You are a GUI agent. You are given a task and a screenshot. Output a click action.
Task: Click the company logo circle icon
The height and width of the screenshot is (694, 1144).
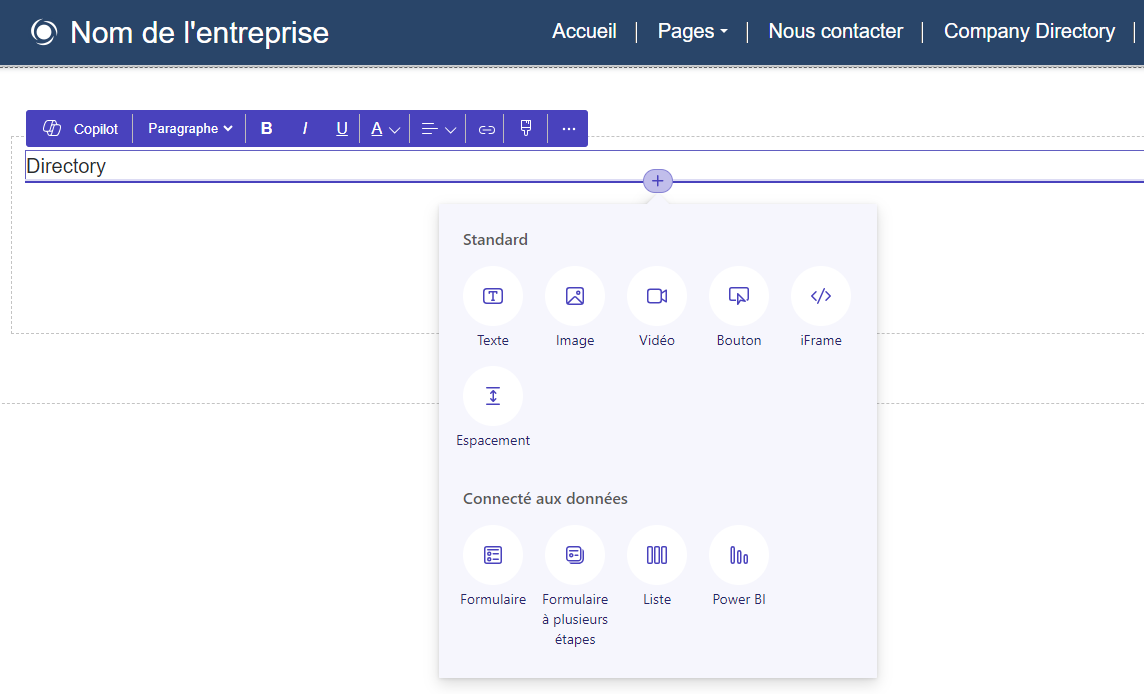coord(44,32)
